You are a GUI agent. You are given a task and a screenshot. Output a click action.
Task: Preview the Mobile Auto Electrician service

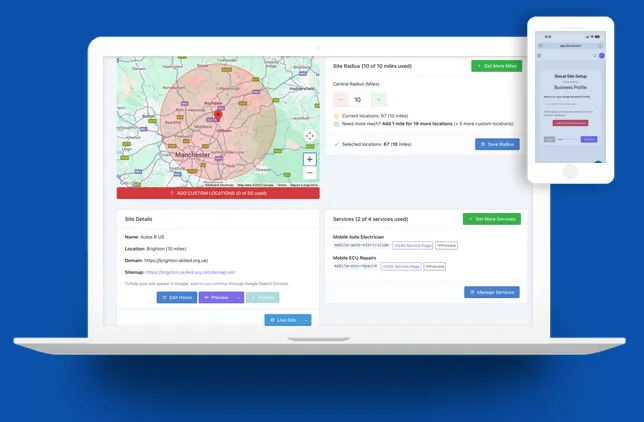446,245
